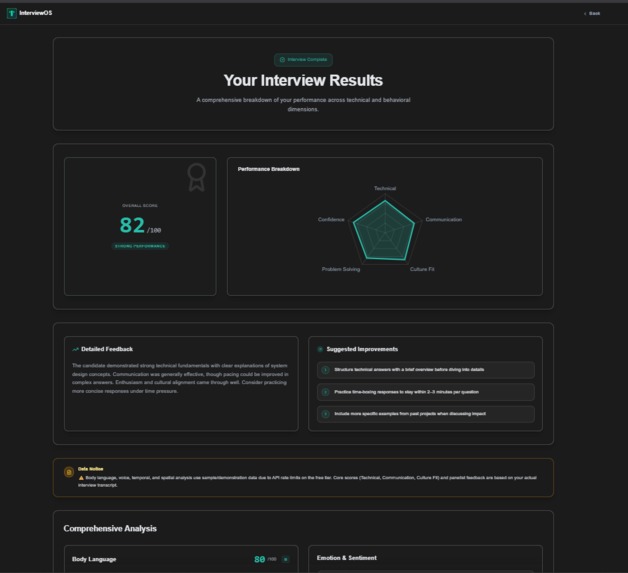Click the OVERALL SCORE label
Viewport: 628px width, 573px height.
[x=140, y=205]
